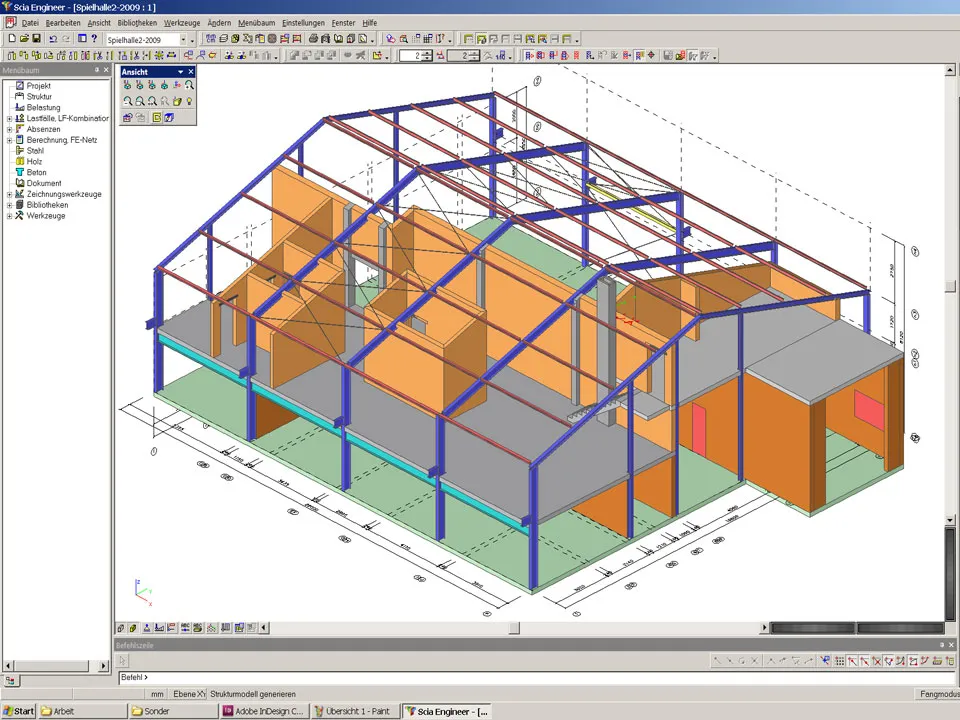Open the Ansicht palette dropdown arrow
960x720 pixels.
181,72
